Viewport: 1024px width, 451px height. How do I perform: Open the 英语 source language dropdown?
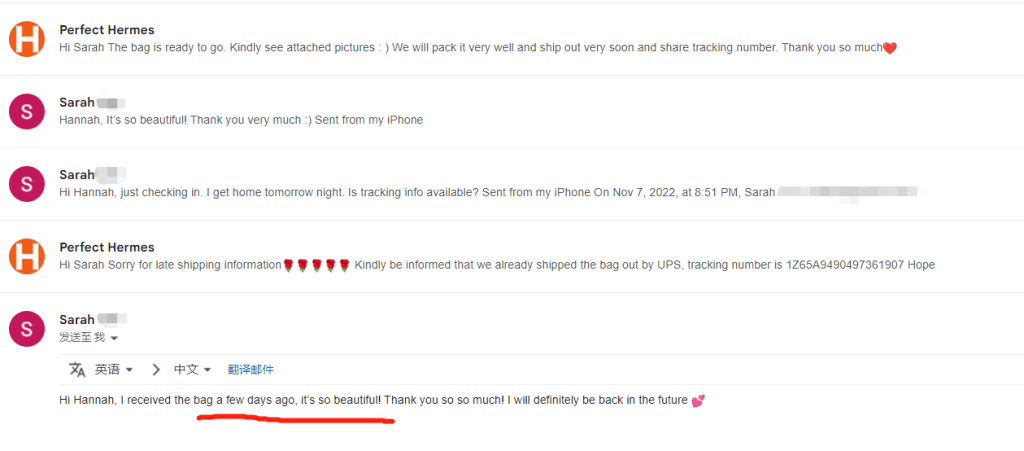[114, 370]
